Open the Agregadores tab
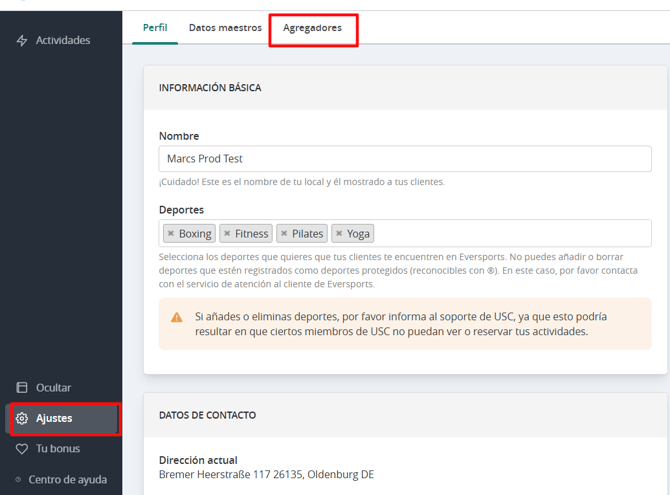Viewport: 670px width, 495px height. (312, 28)
